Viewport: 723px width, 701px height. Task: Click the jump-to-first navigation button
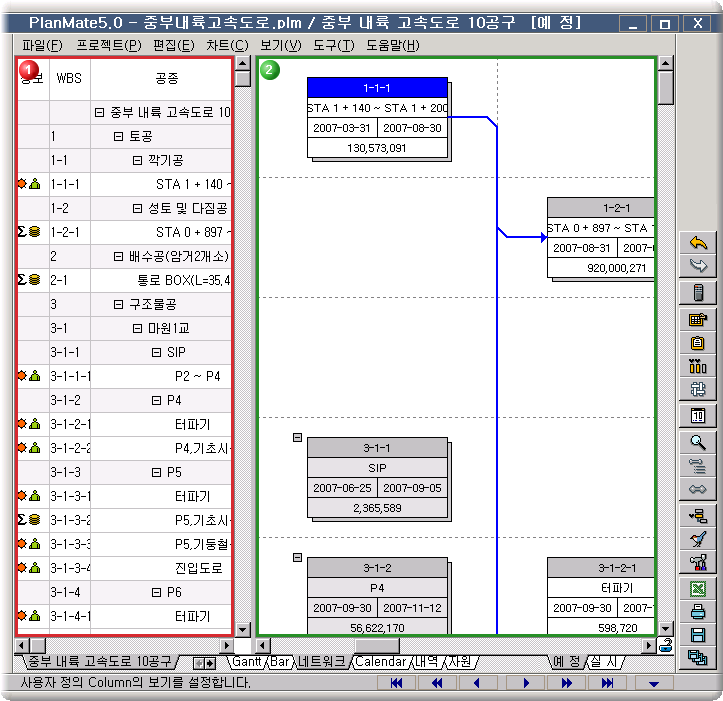(x=396, y=683)
